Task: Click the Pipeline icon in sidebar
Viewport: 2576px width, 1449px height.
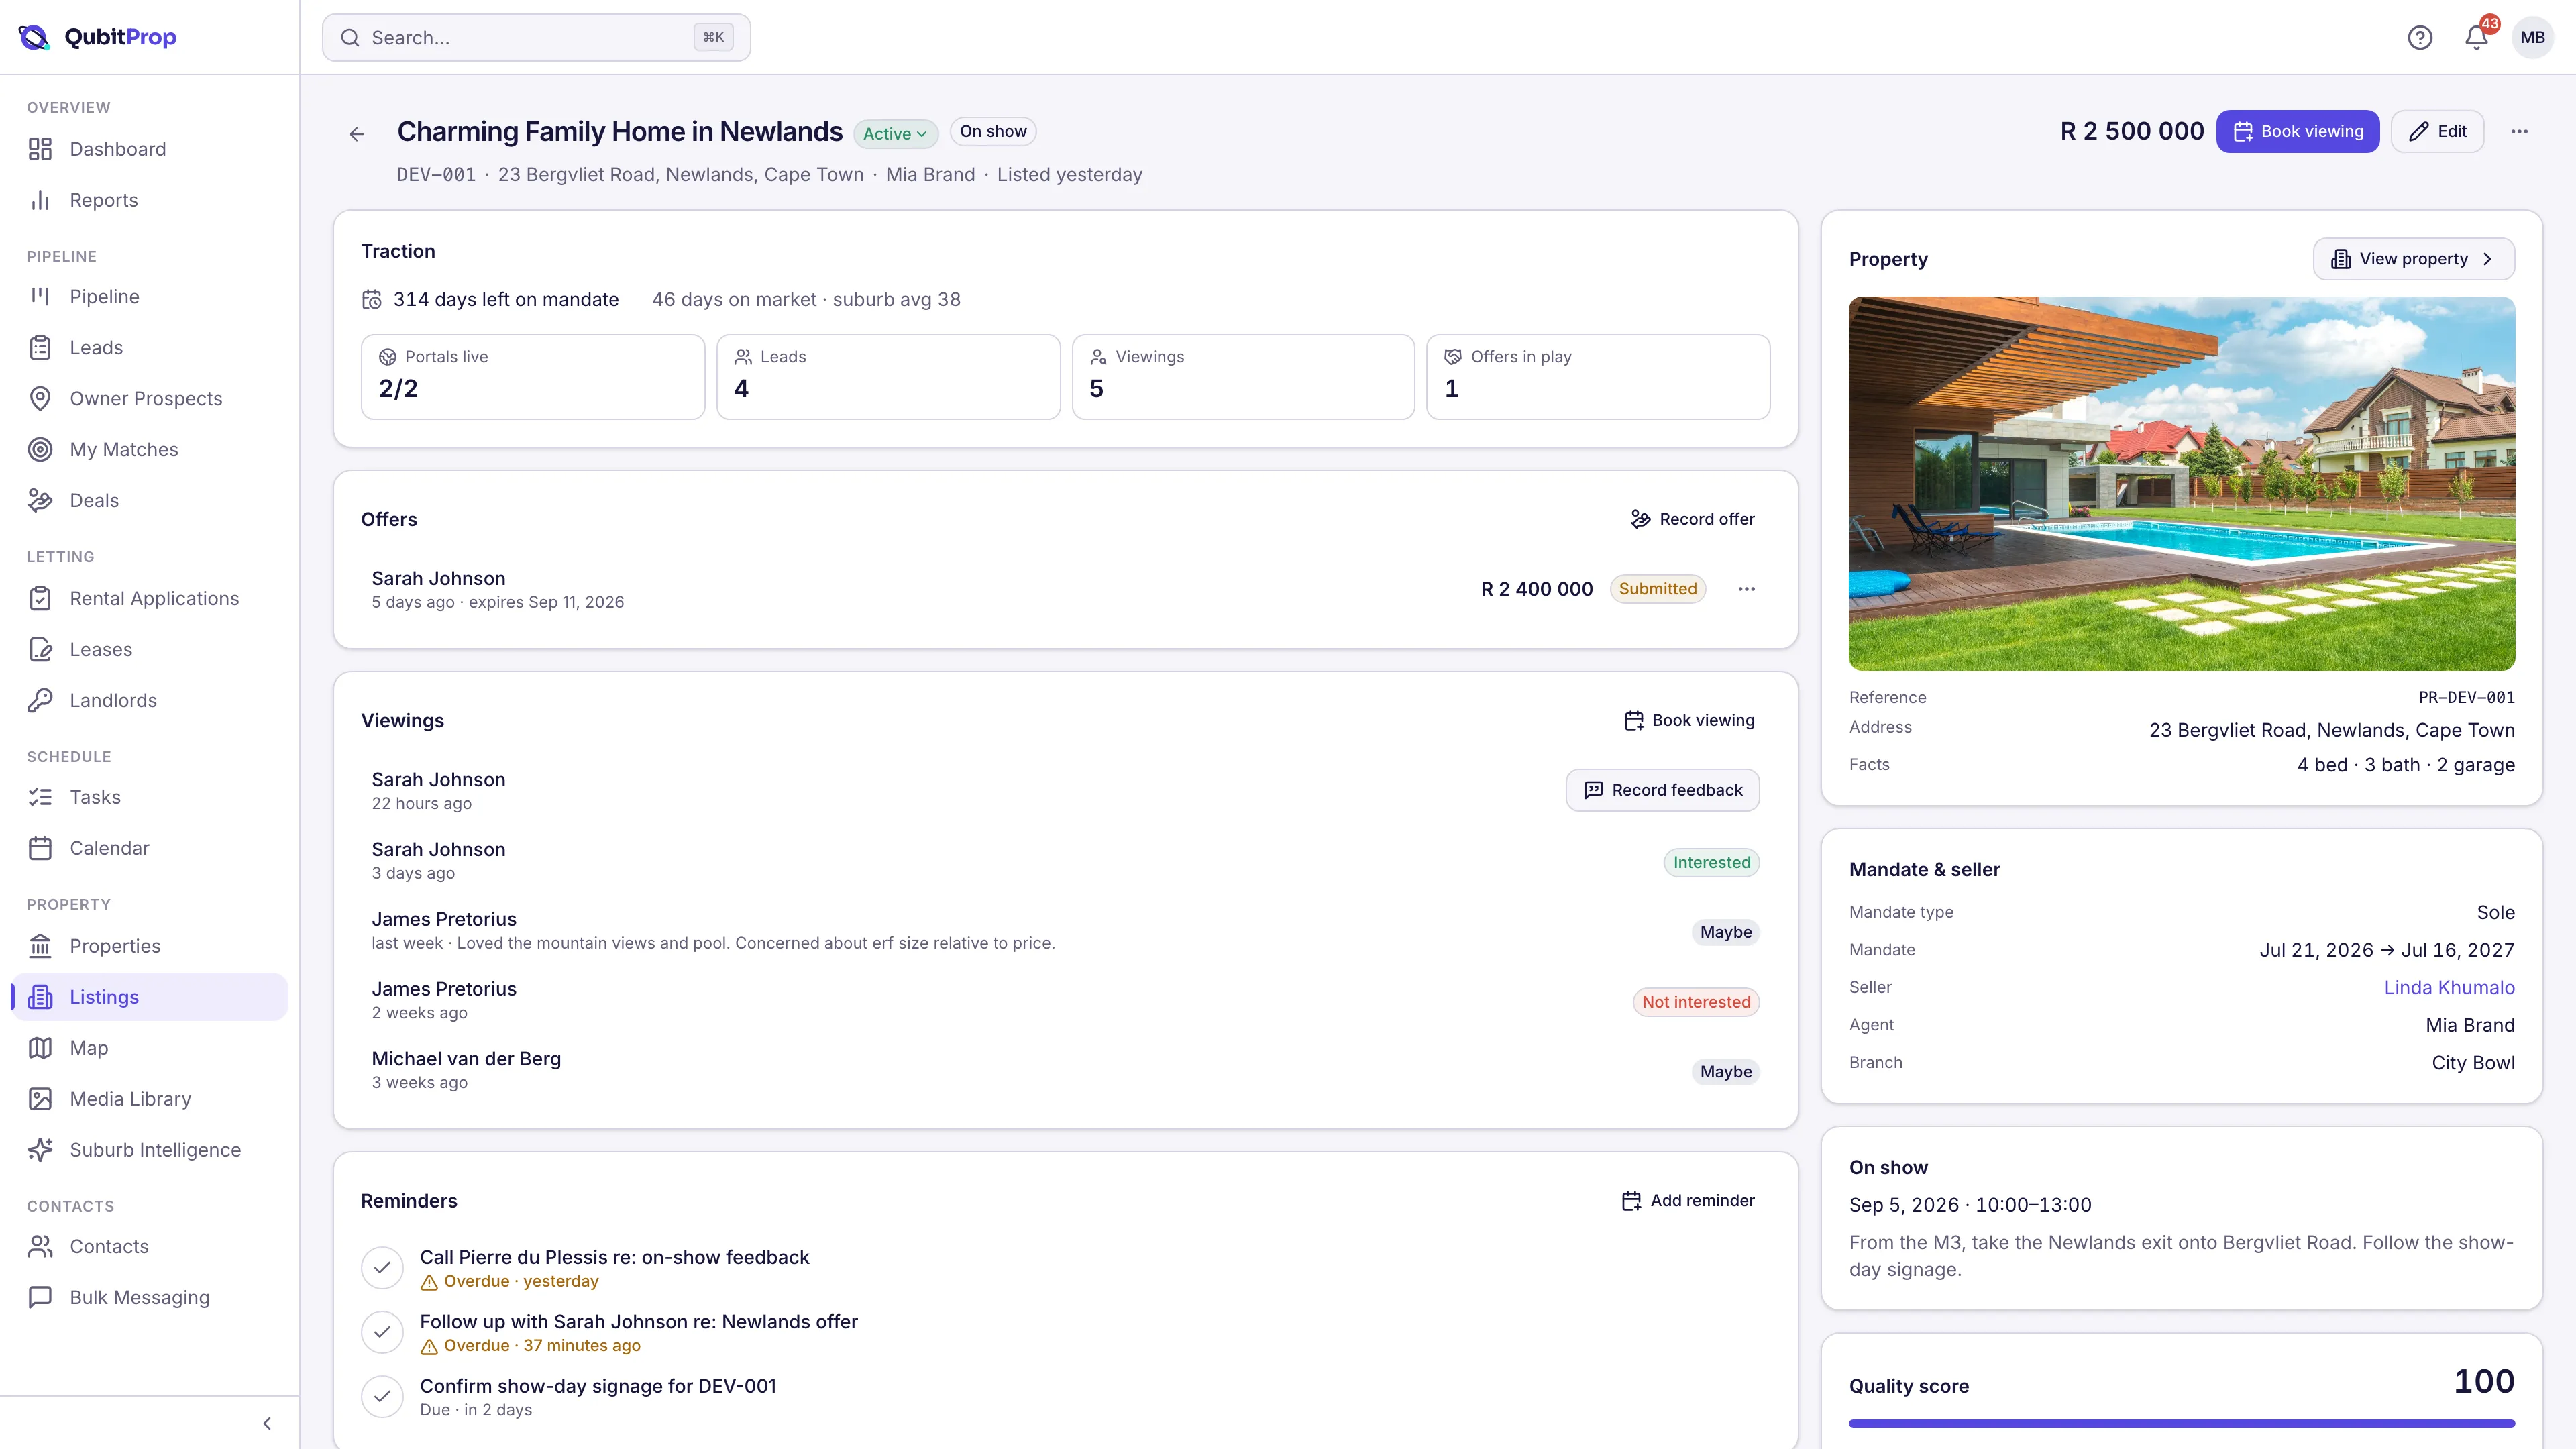Action: tap(40, 296)
